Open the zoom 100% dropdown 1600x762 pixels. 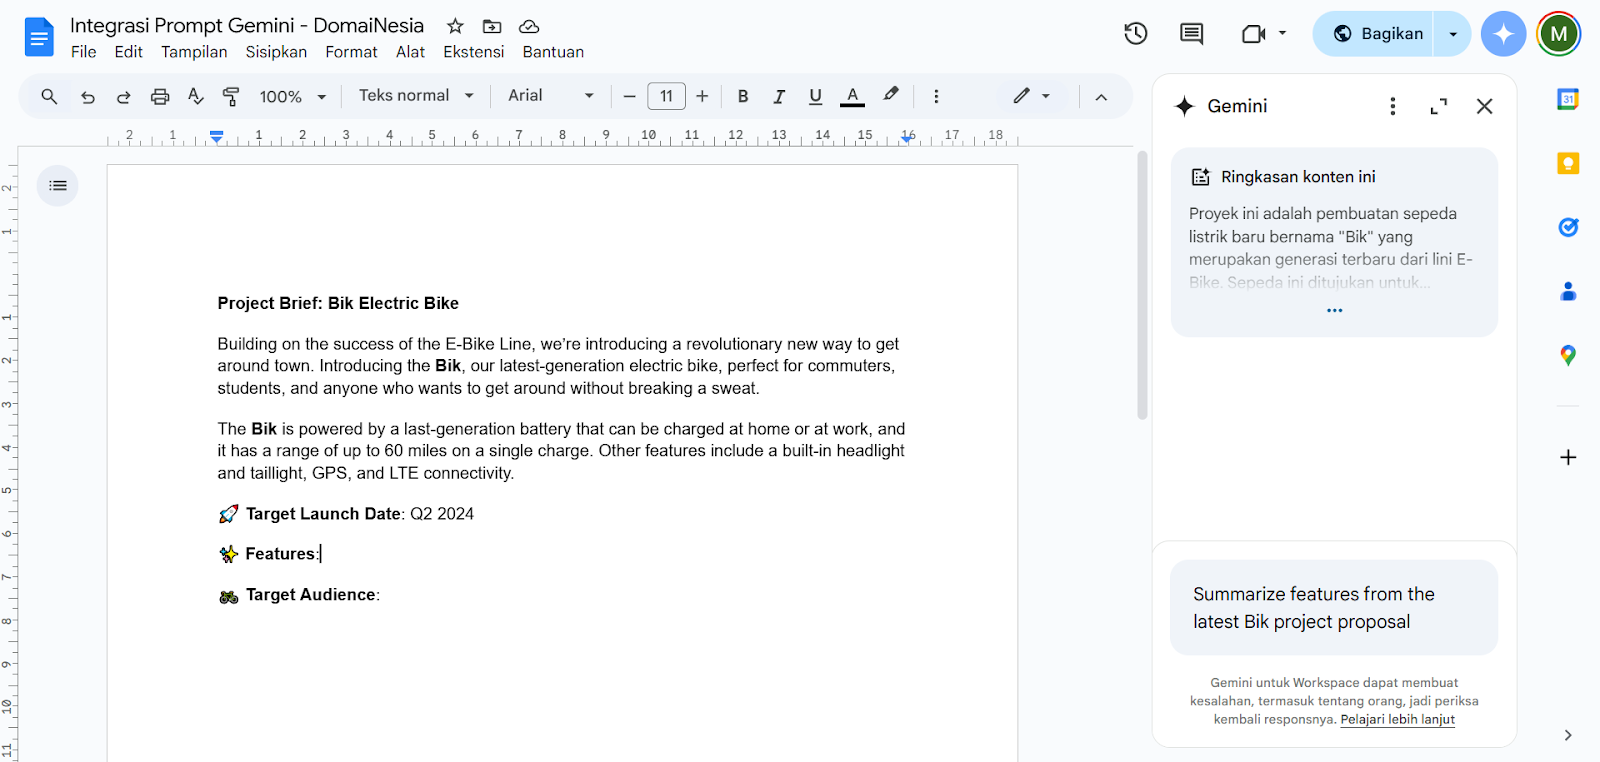(292, 96)
